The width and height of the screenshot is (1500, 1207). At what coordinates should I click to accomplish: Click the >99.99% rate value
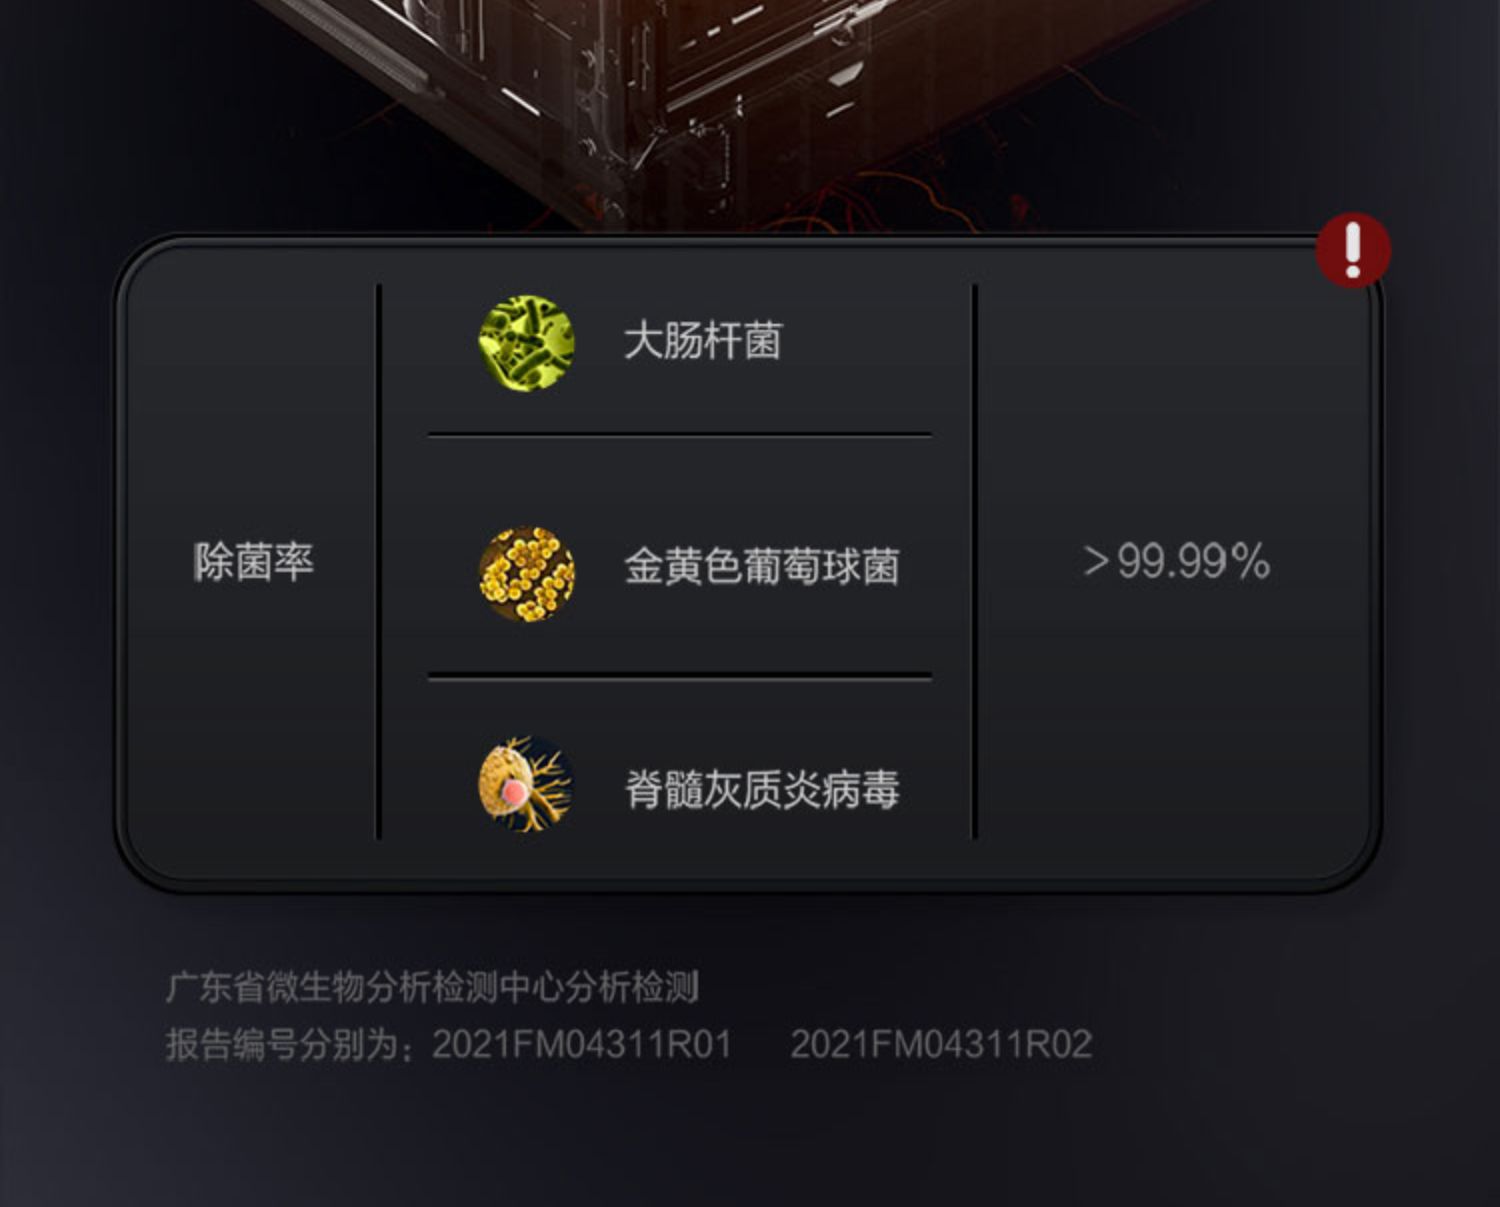(x=1176, y=561)
